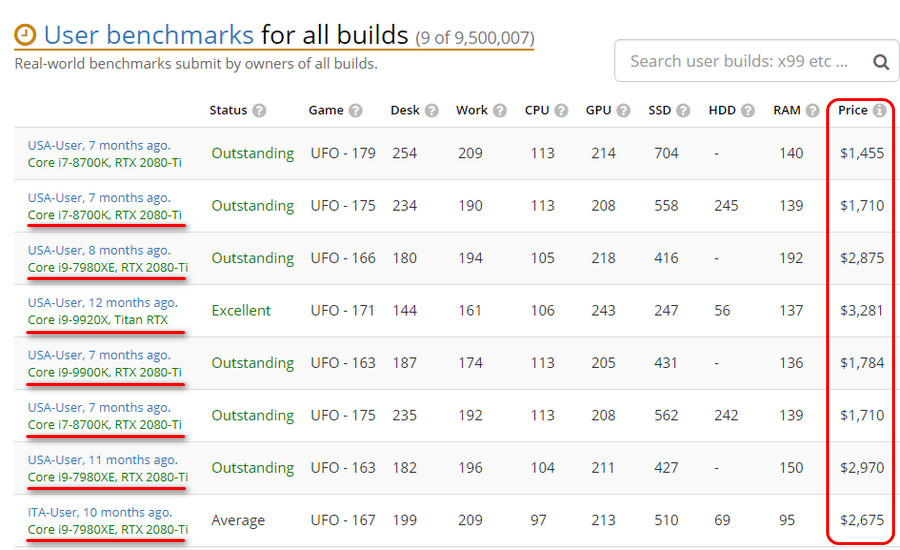
Task: Click the Excellent status text
Action: pyautogui.click(x=241, y=311)
